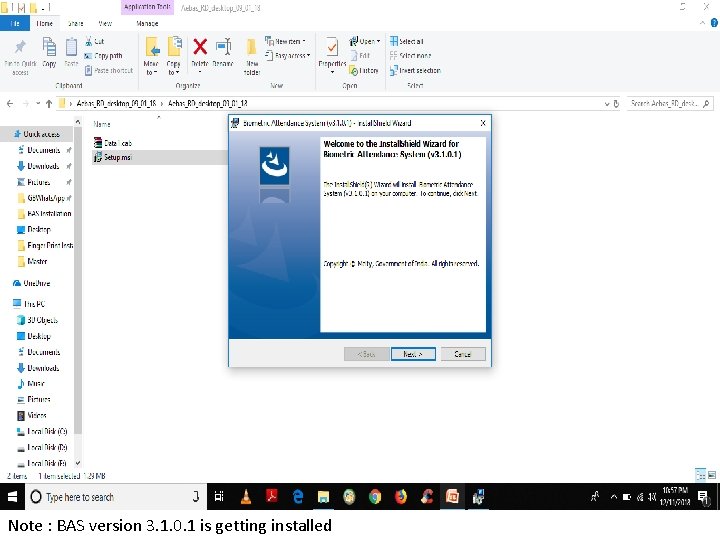
Task: Select OneDrive in navigation pane
Action: [x=31, y=283]
